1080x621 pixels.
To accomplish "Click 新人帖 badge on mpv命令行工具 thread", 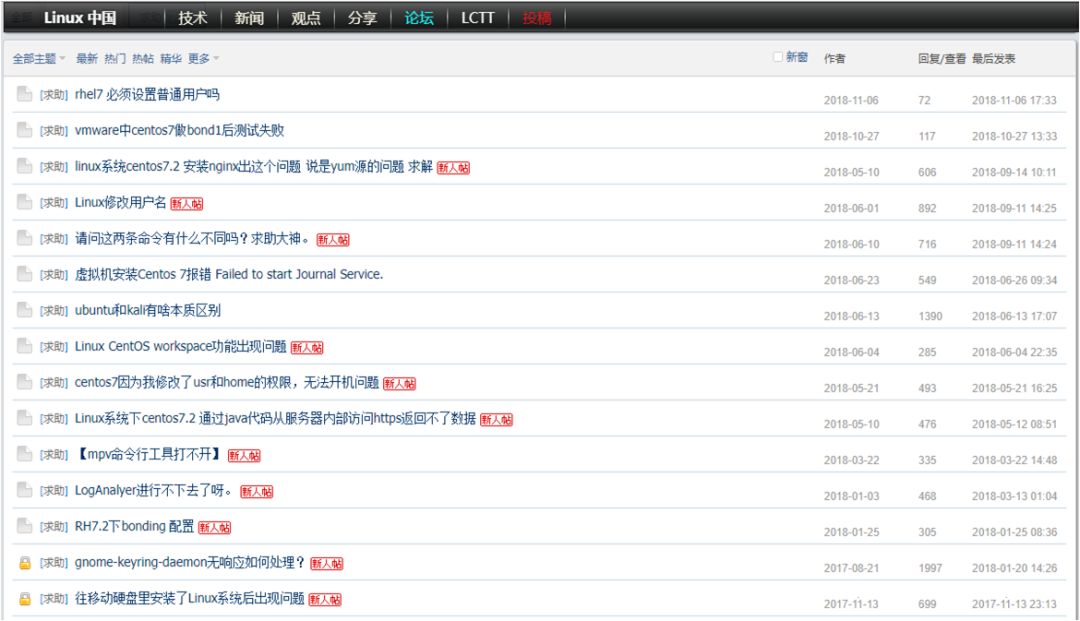I will [x=245, y=456].
